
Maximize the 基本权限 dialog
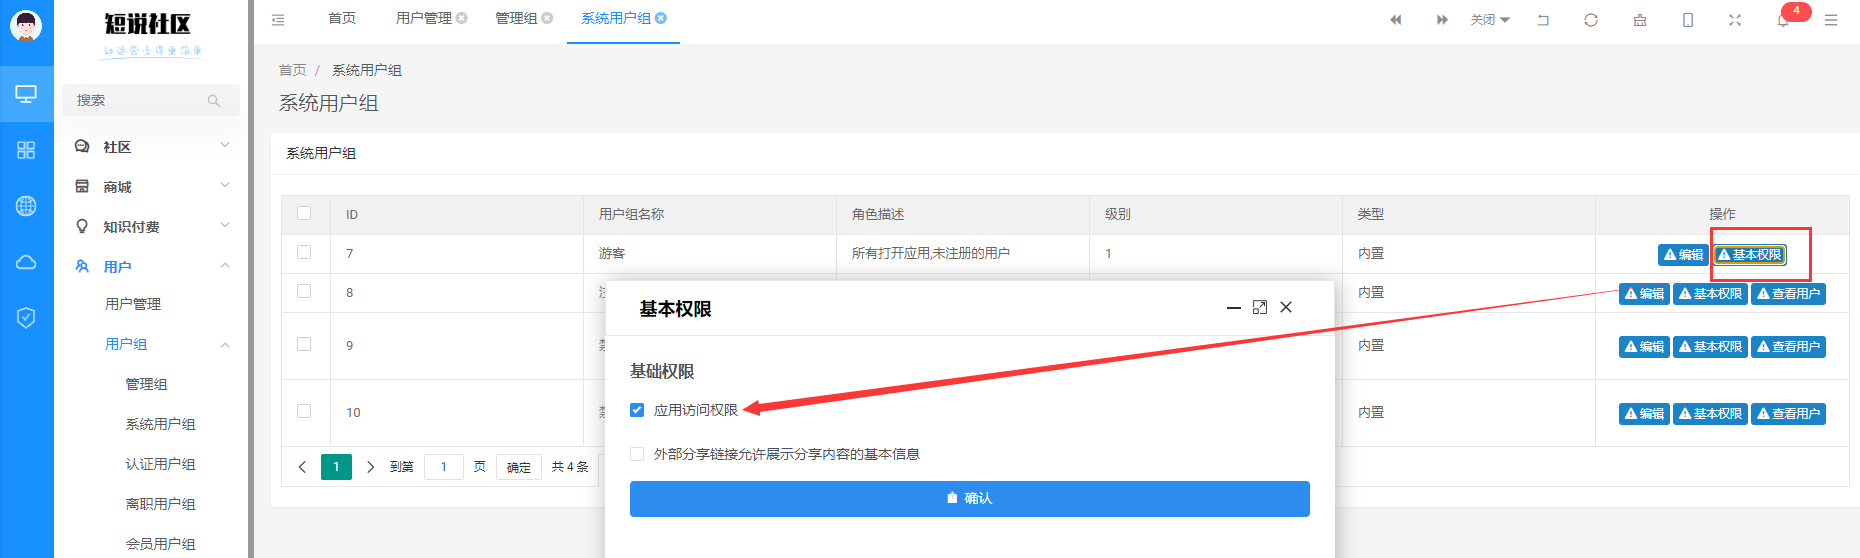pyautogui.click(x=1260, y=307)
